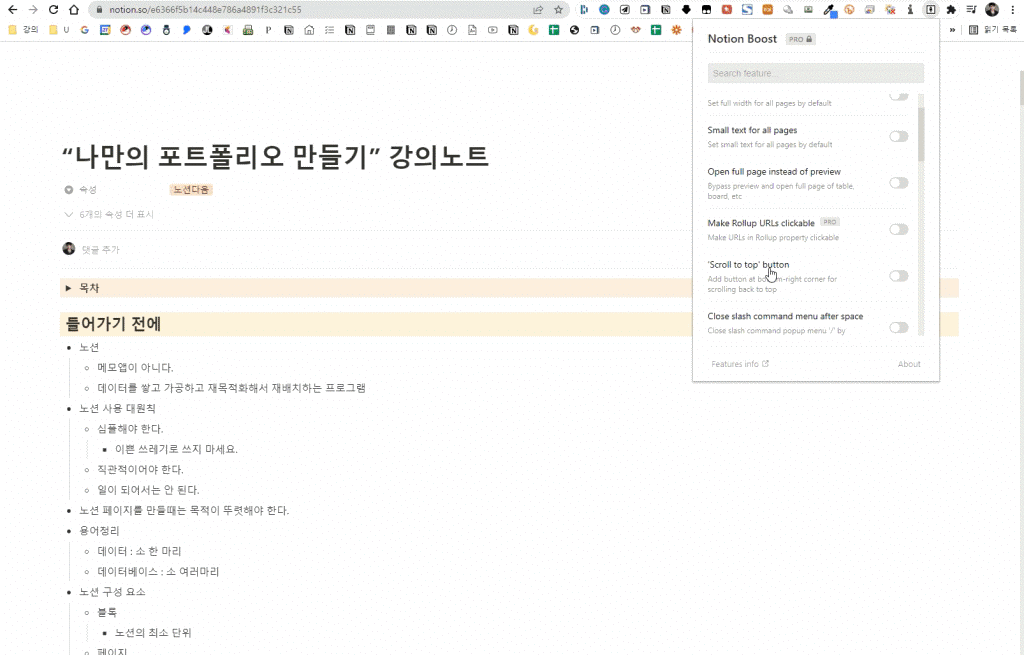Click the letter 'i' info extension icon
This screenshot has height=655, width=1024.
click(x=910, y=10)
